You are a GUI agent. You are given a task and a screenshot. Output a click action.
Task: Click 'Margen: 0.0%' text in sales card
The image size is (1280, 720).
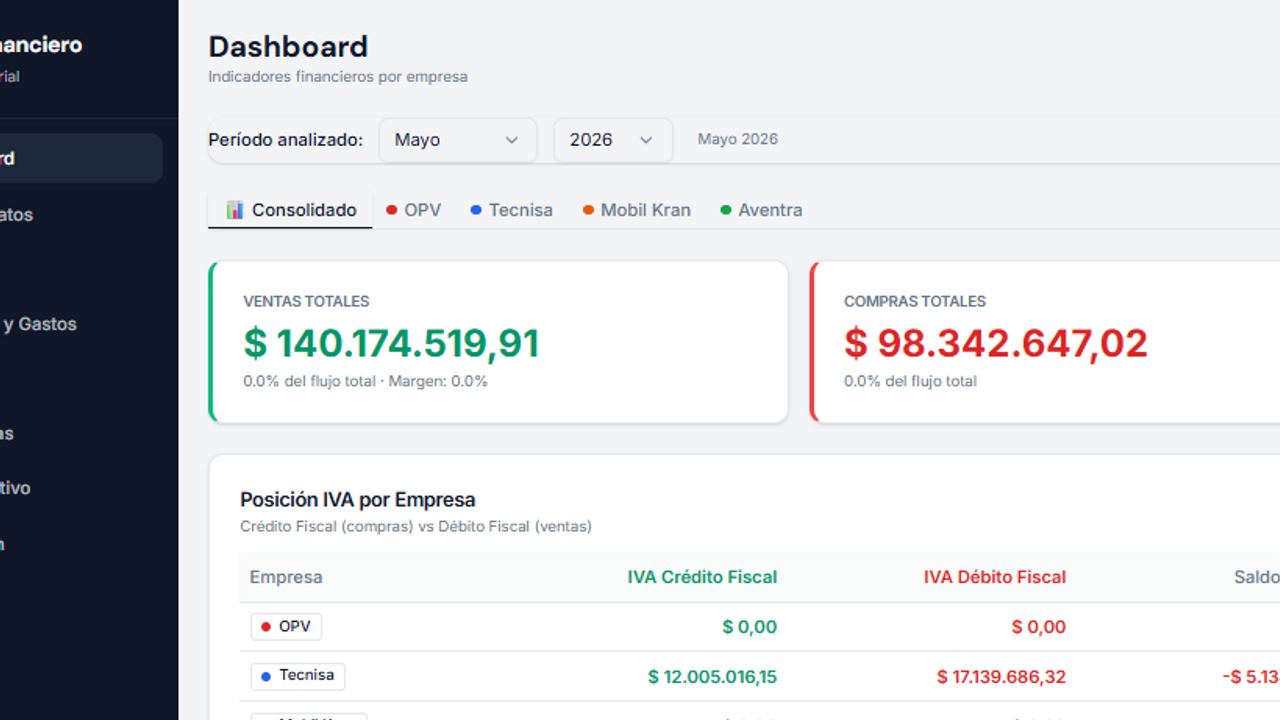[x=438, y=381]
